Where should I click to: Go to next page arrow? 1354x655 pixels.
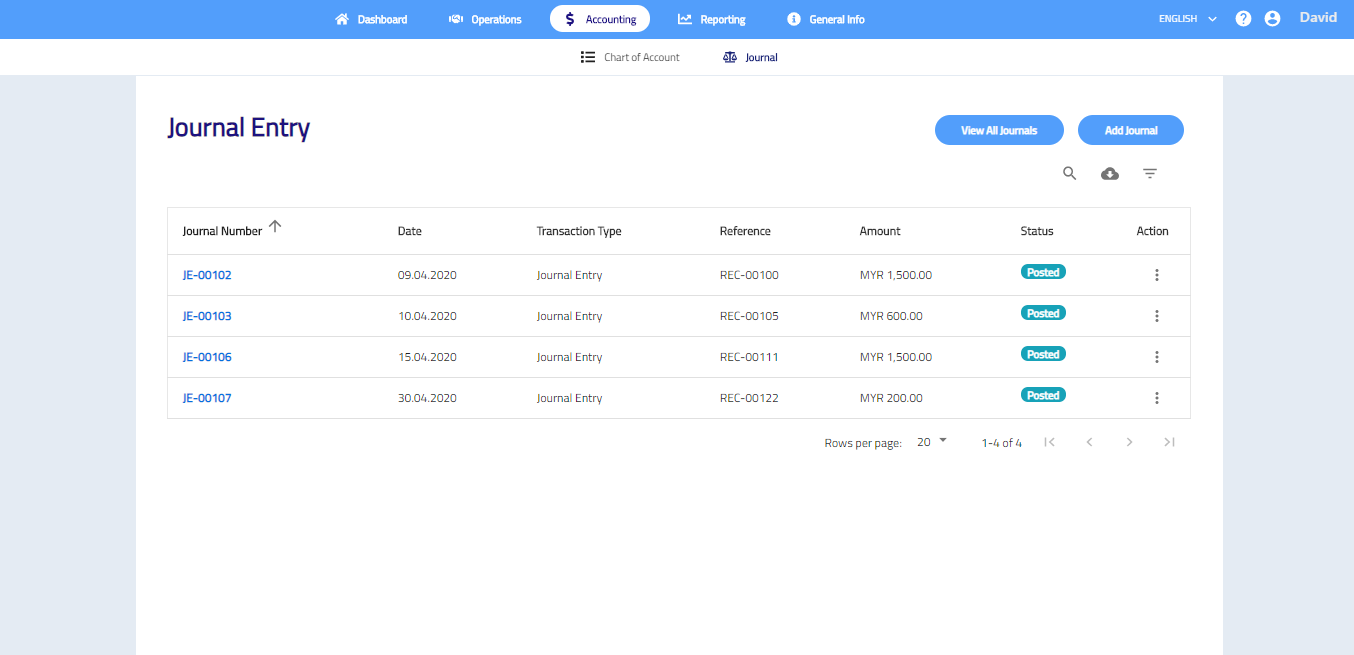[x=1129, y=442]
